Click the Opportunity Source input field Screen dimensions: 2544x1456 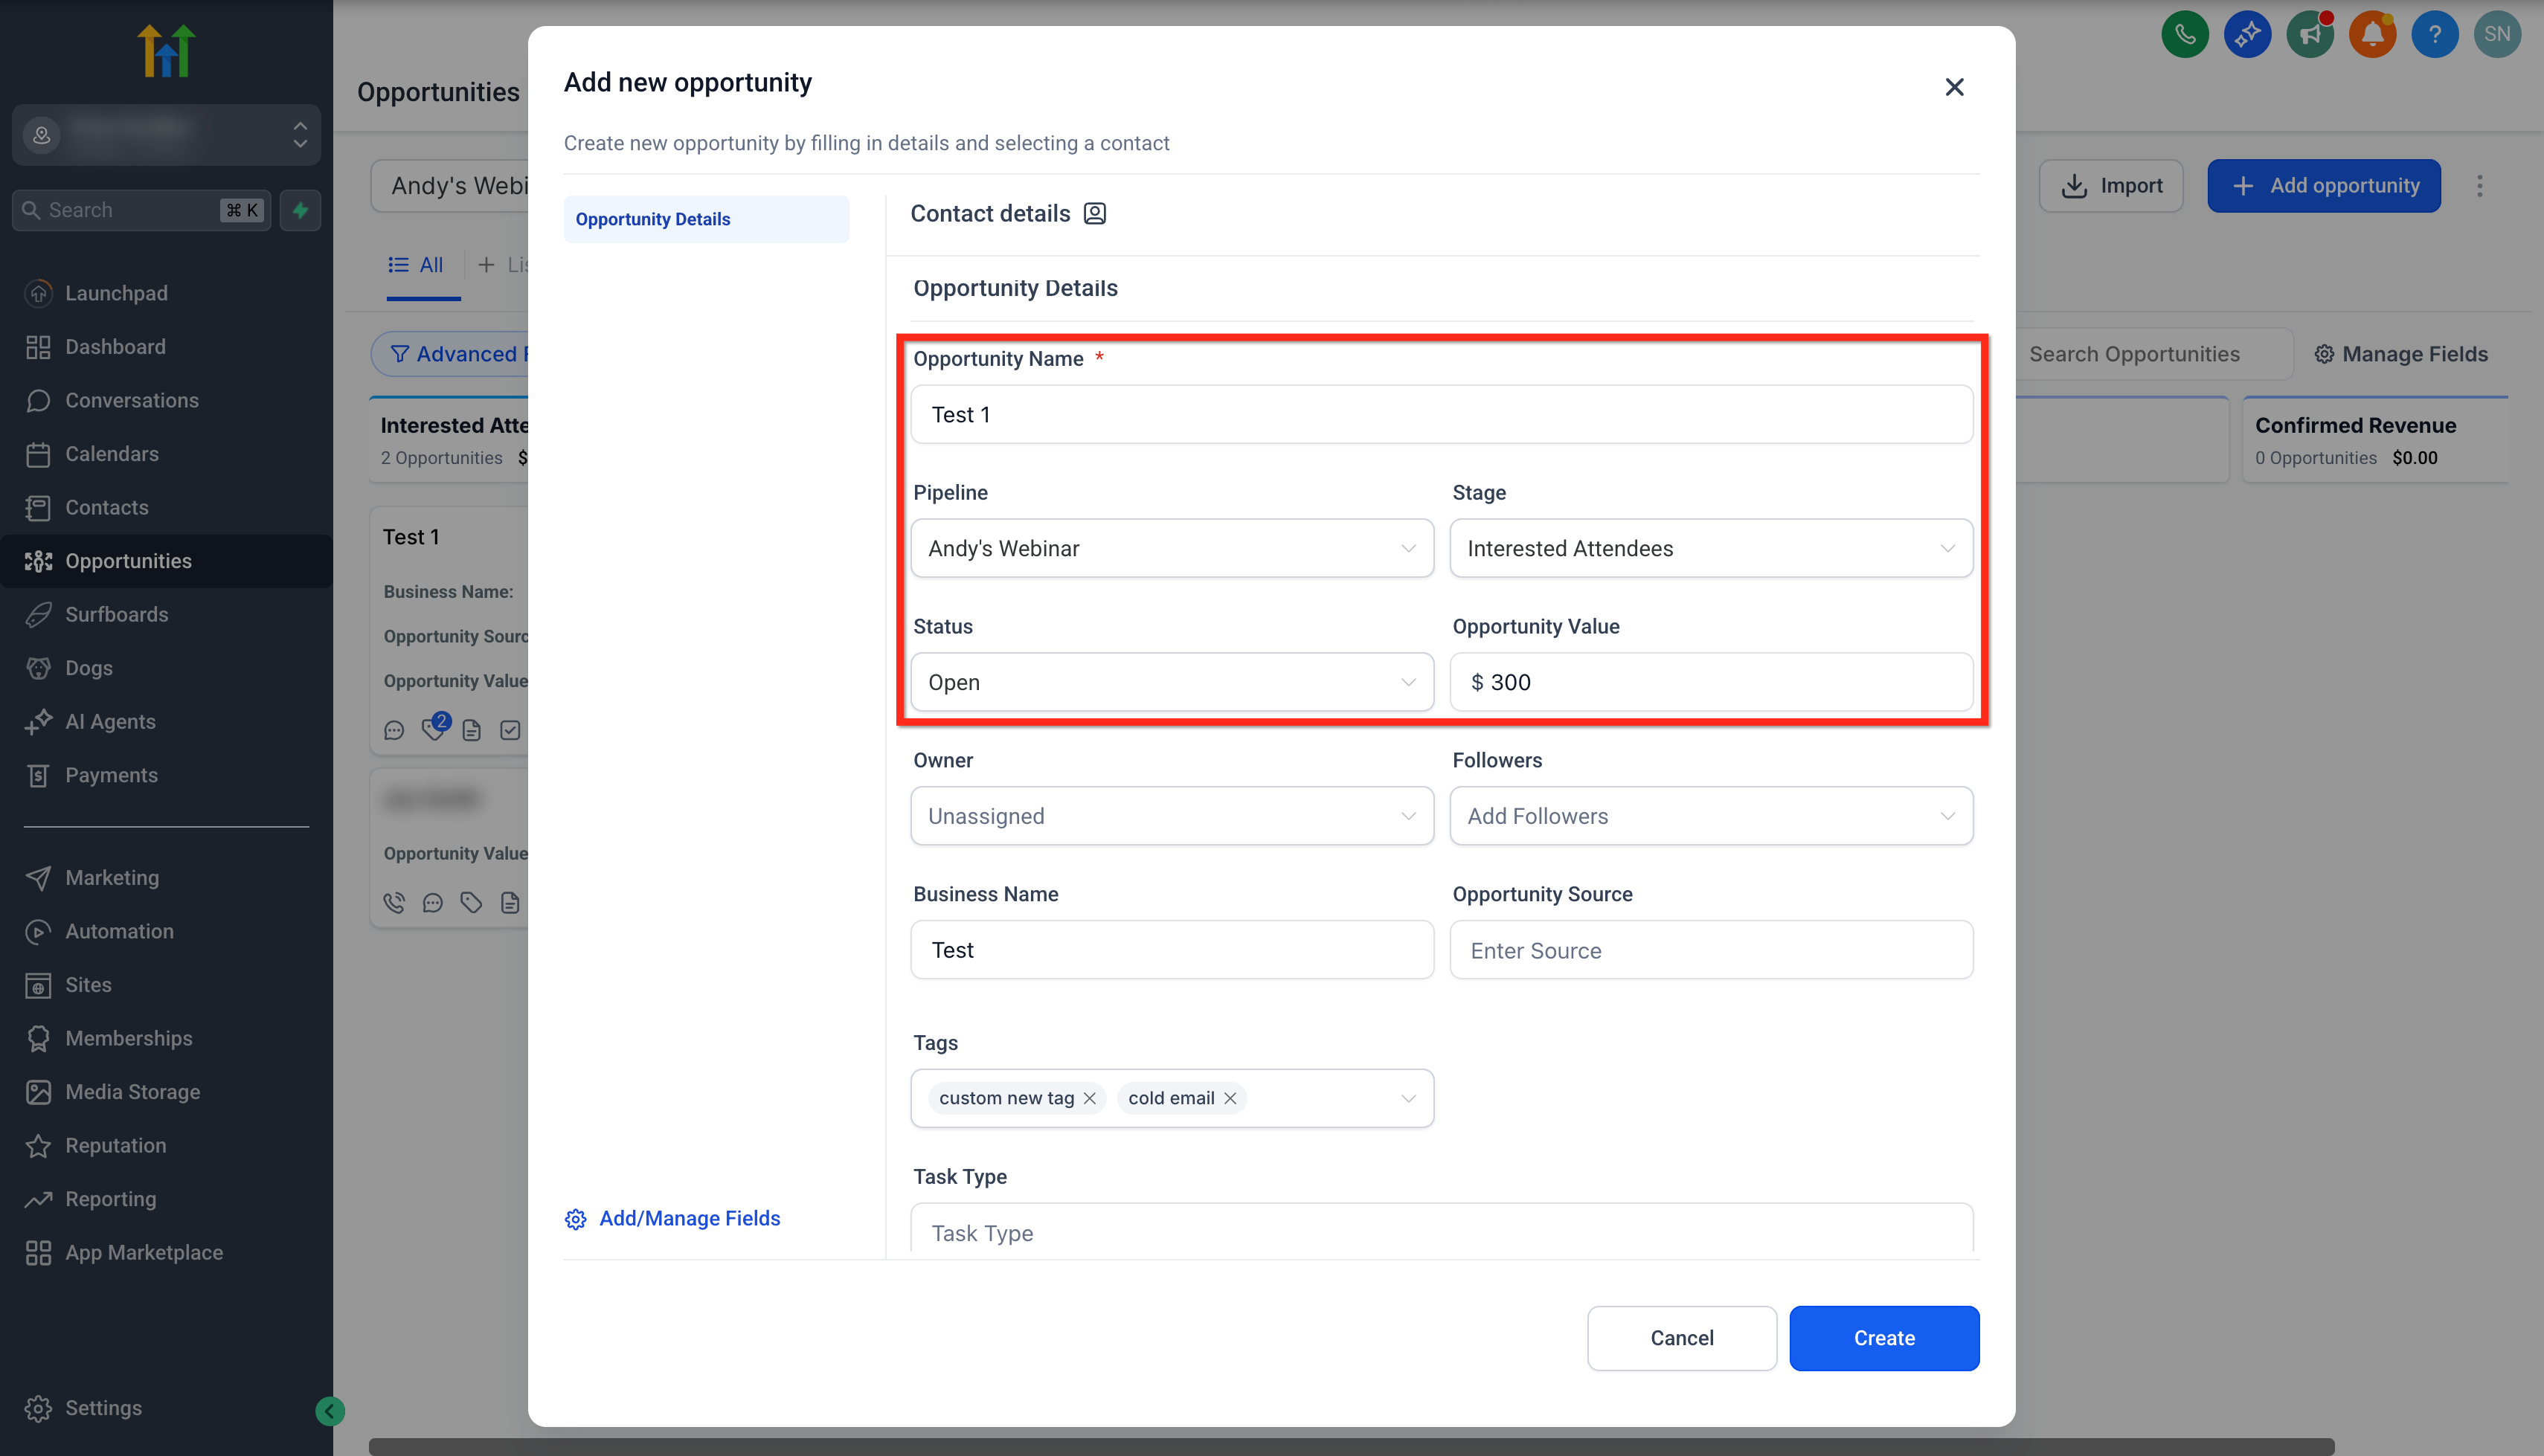coord(1710,950)
